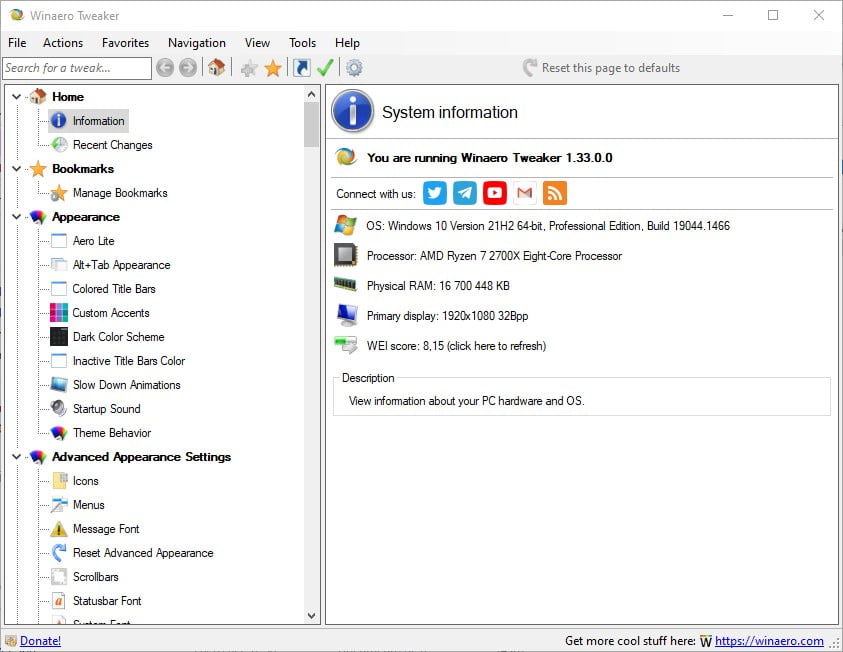Click the Search for a tweak field
The image size is (843, 652).
point(77,68)
